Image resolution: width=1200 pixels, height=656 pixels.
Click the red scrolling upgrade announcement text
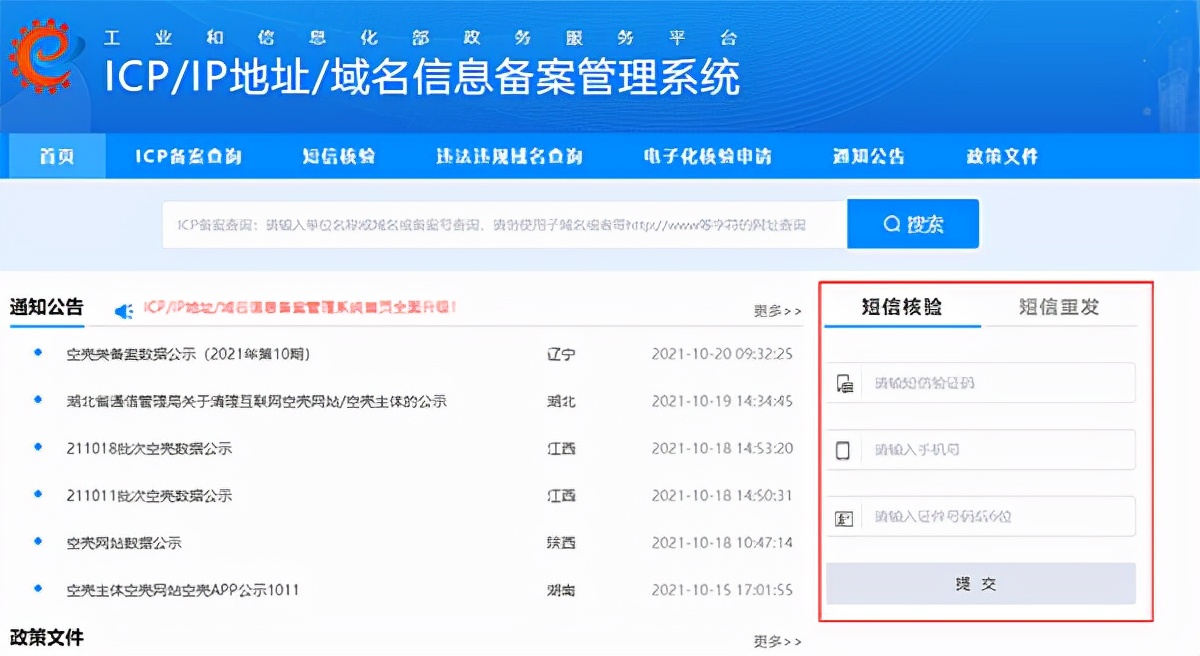pos(300,308)
